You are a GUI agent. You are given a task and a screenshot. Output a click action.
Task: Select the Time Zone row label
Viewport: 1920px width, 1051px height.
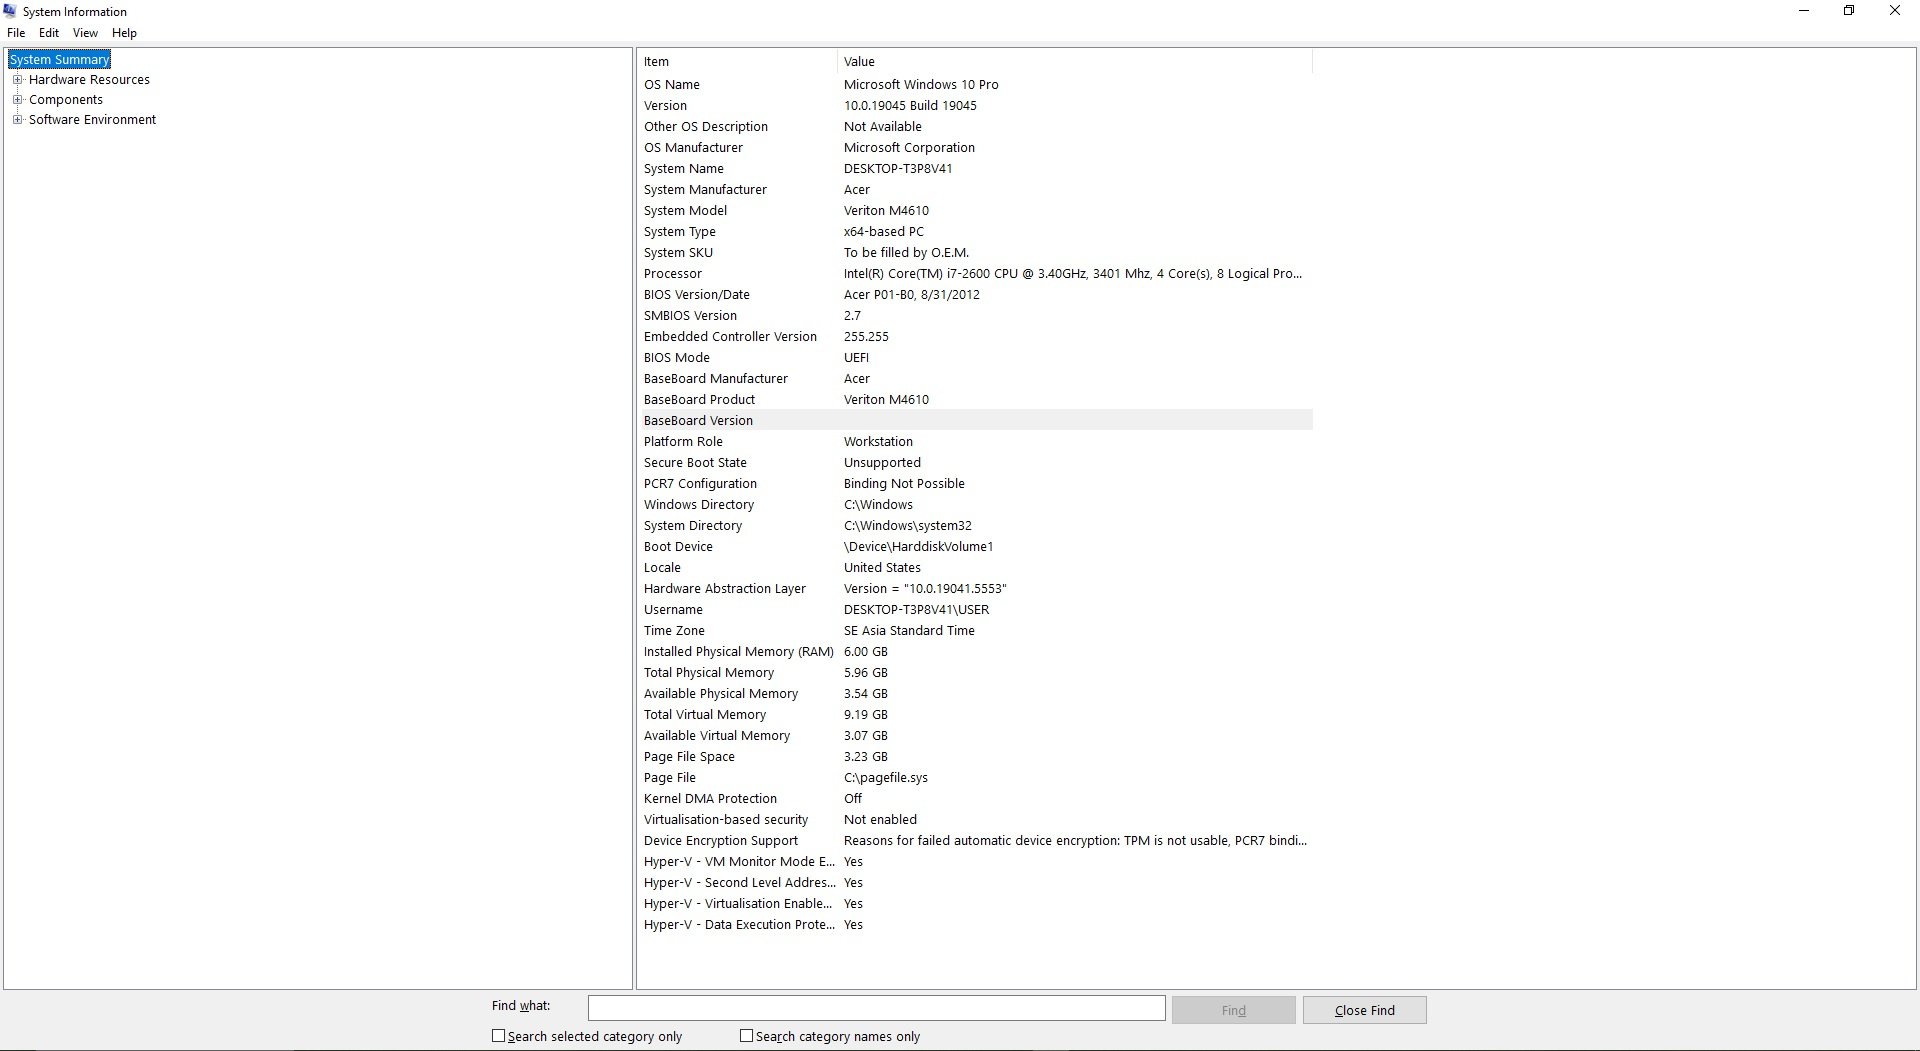674,631
